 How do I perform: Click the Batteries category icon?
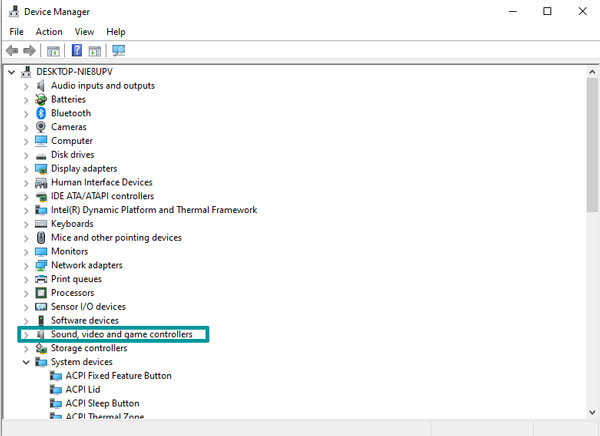coord(41,100)
